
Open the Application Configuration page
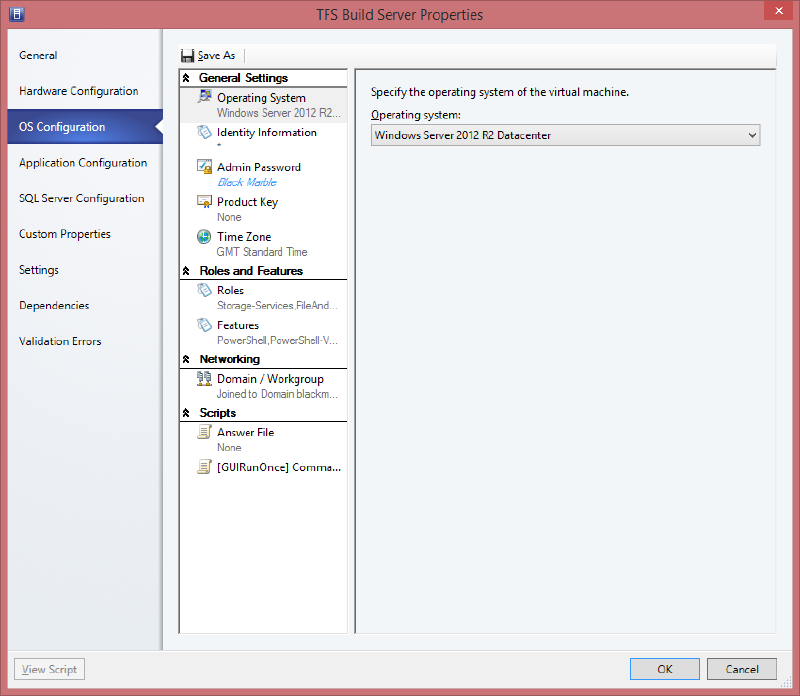(x=83, y=162)
